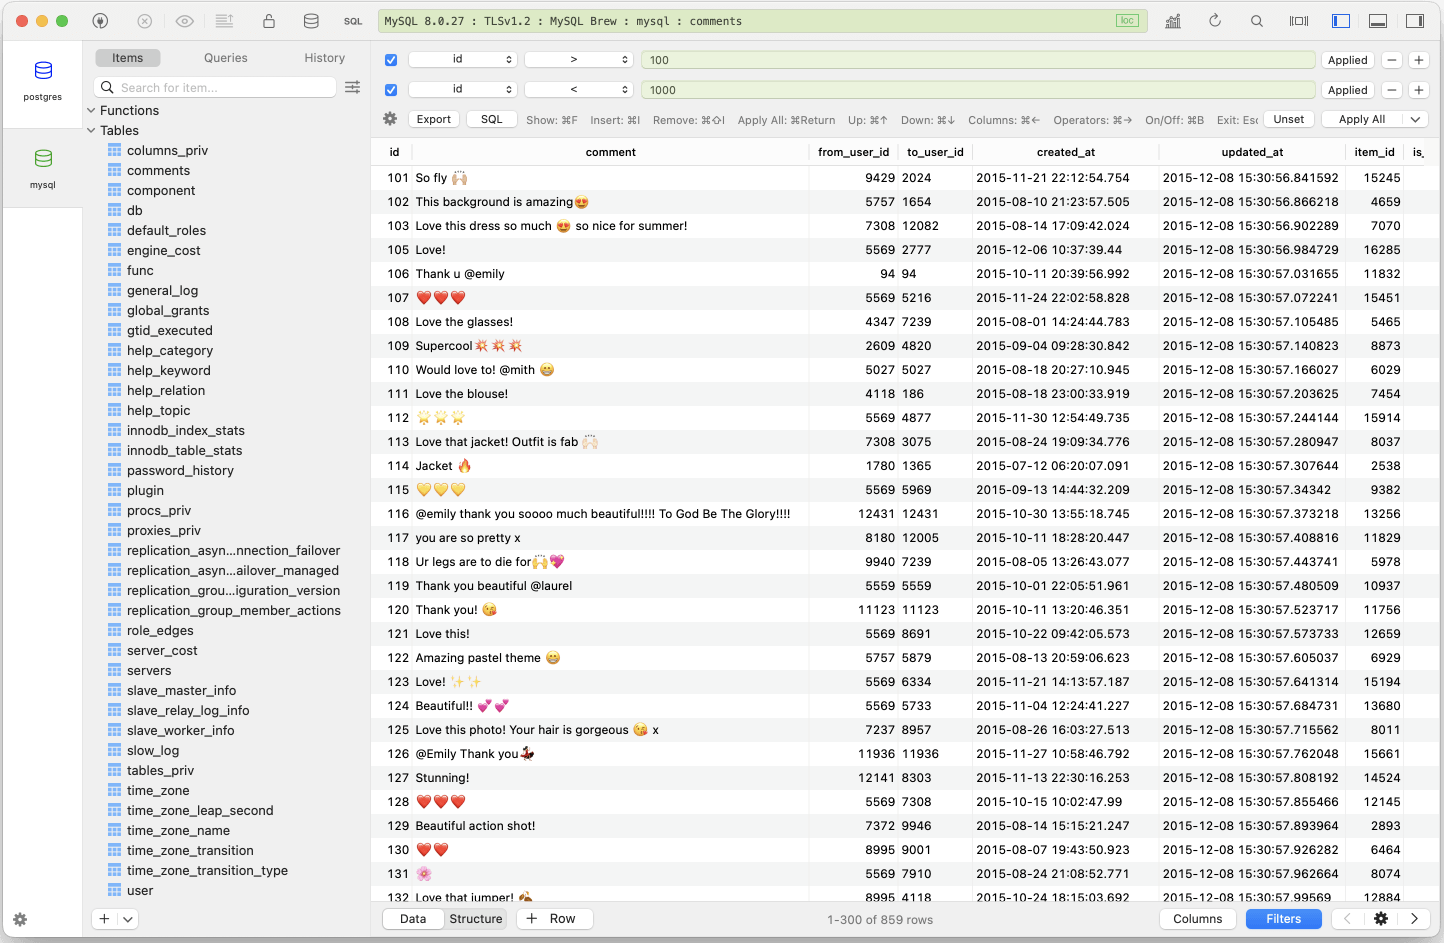
Task: Add a new Row
Action: point(555,919)
